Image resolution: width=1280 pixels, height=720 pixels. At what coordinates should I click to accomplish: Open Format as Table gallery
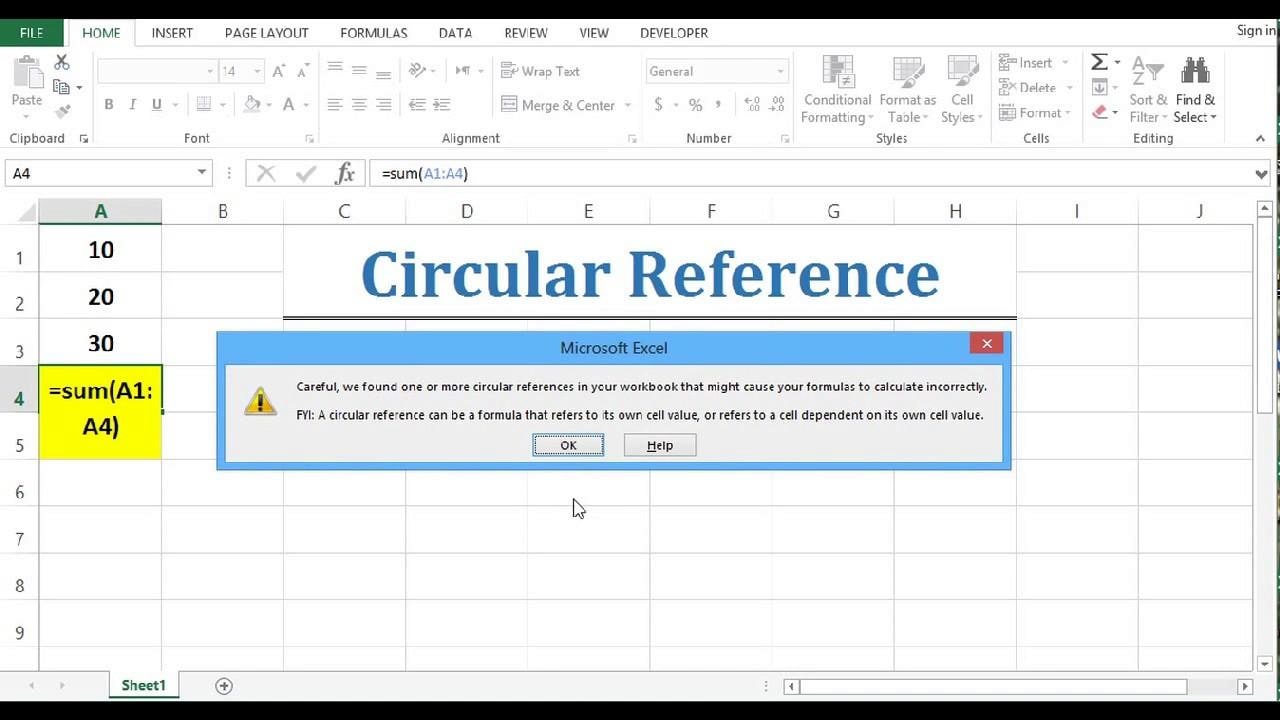pos(908,90)
